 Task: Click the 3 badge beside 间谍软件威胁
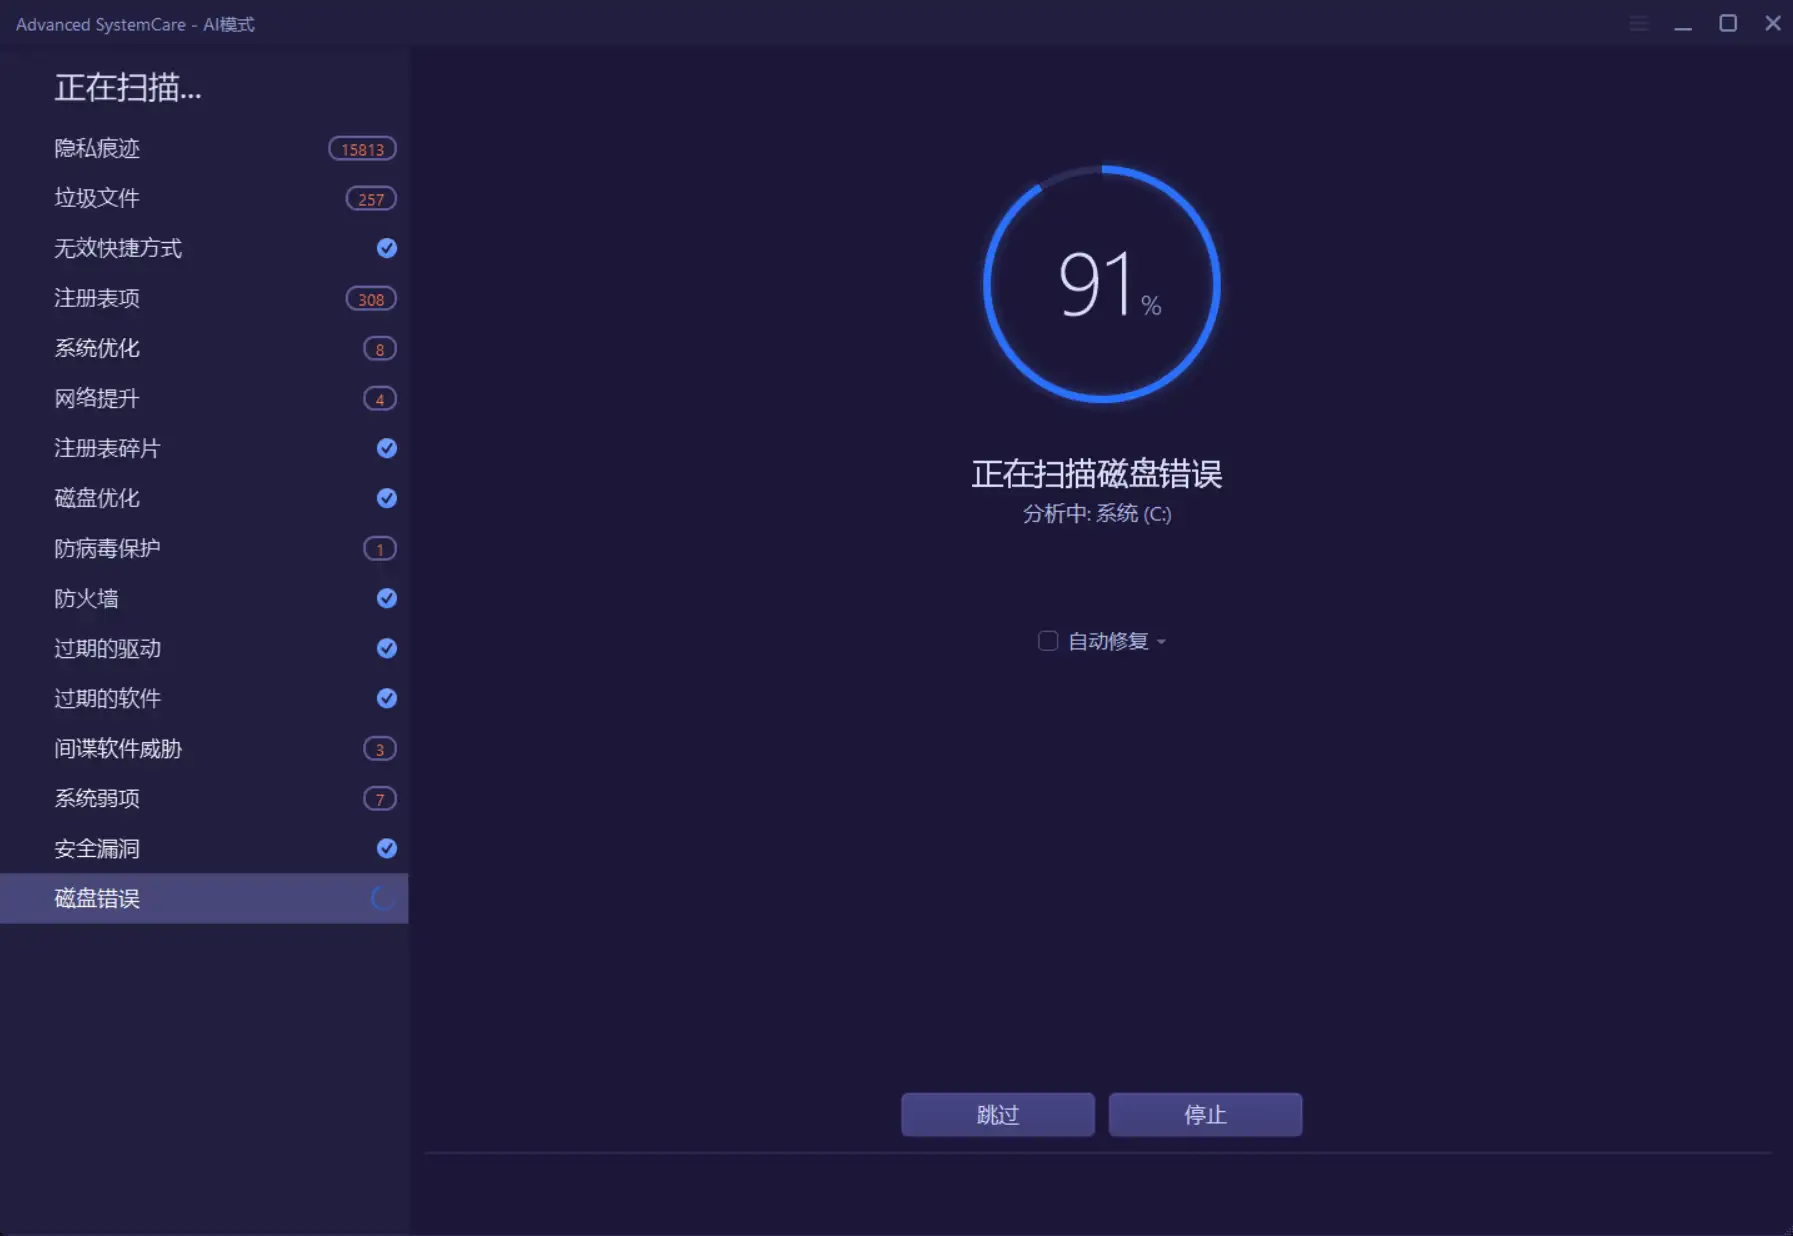pyautogui.click(x=380, y=748)
